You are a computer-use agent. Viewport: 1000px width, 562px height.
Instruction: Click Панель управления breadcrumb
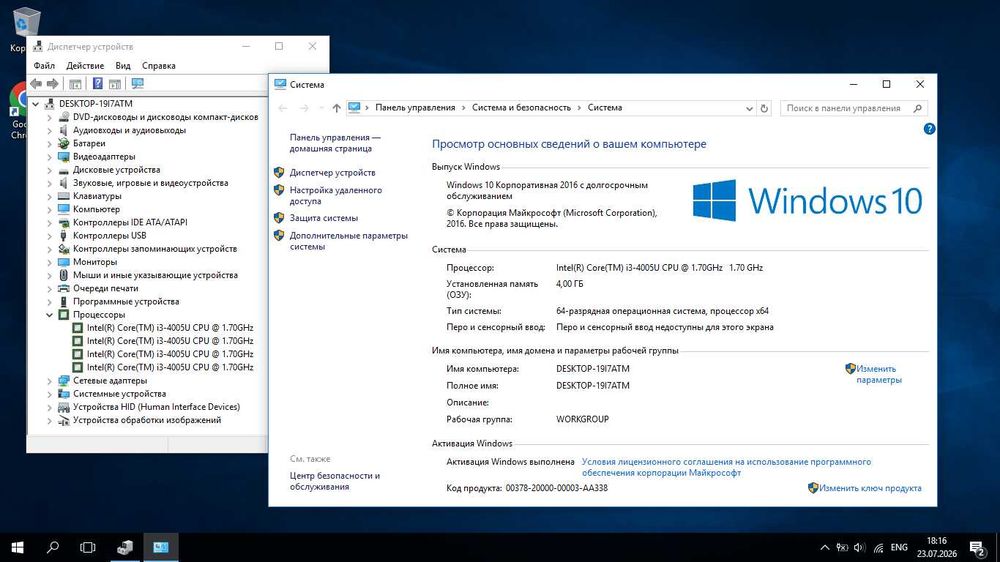pos(415,108)
